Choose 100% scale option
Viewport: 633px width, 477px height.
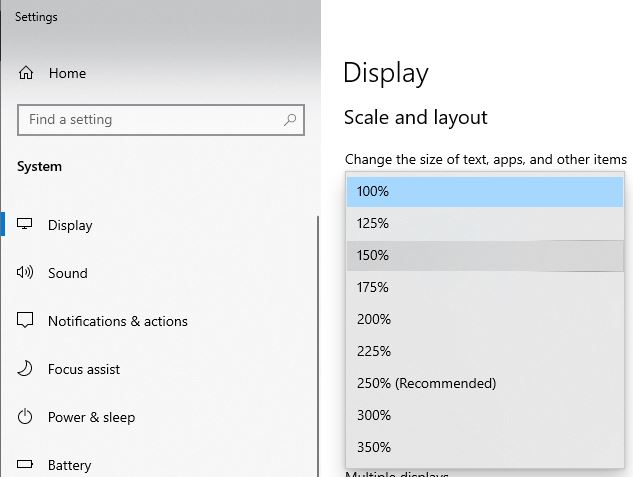coord(484,191)
